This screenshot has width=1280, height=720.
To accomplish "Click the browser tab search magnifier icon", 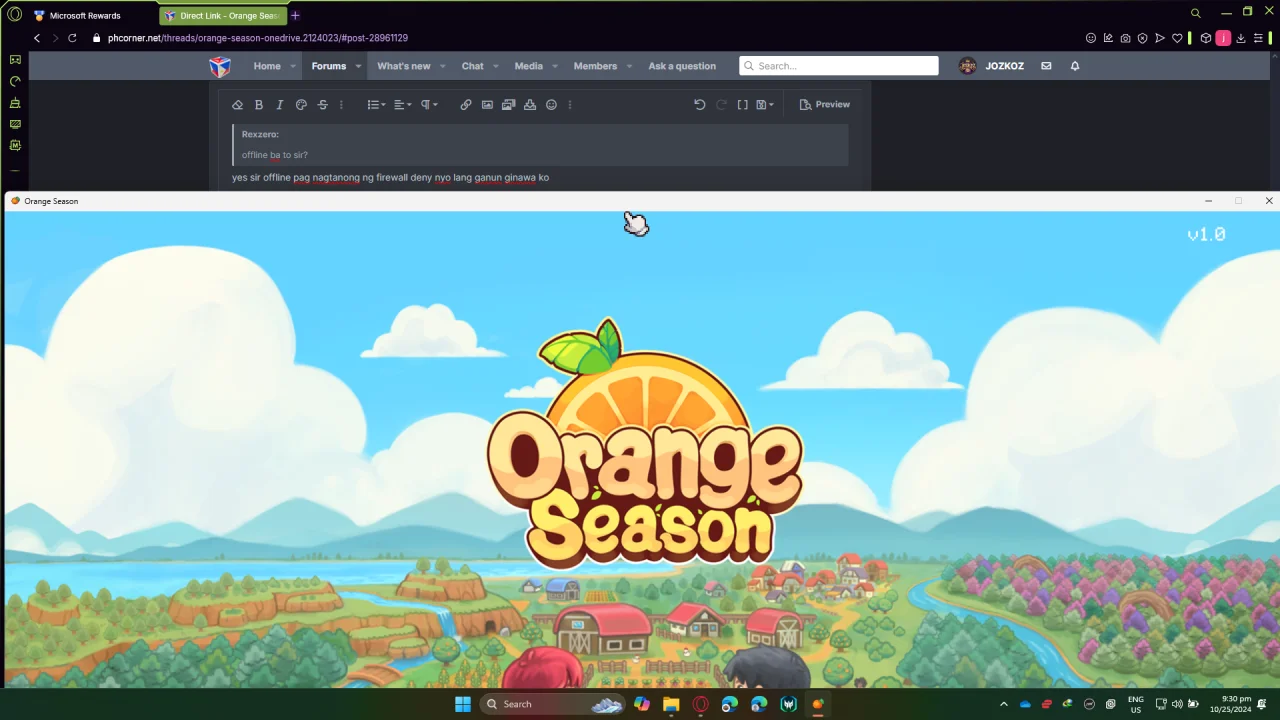I will pyautogui.click(x=1195, y=13).
